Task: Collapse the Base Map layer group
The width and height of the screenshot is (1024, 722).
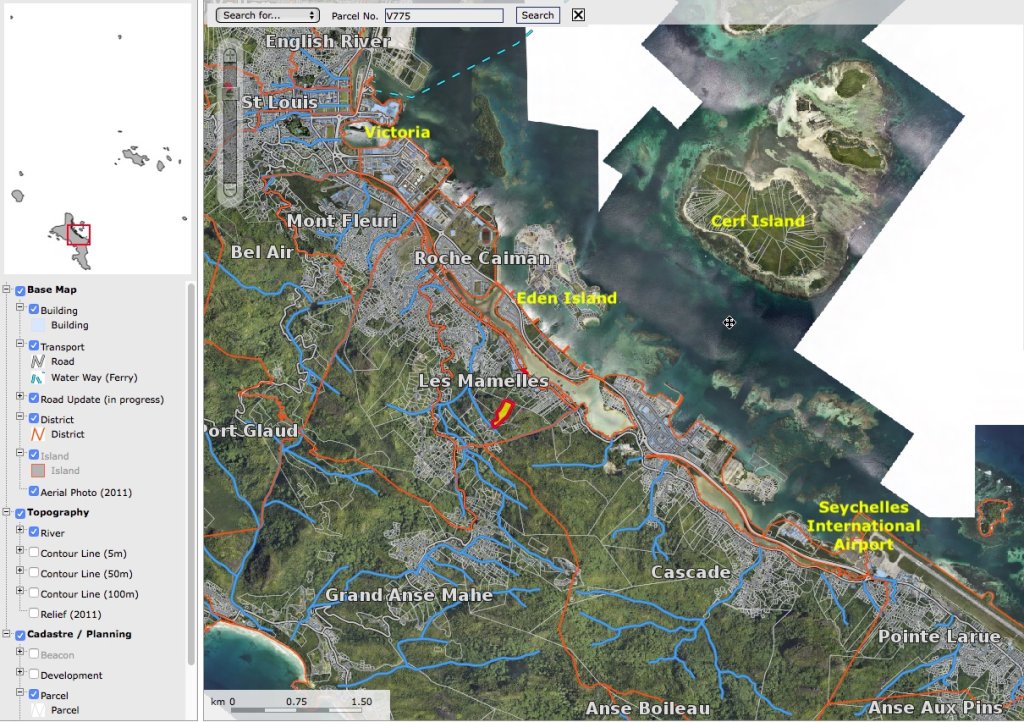Action: (x=8, y=290)
